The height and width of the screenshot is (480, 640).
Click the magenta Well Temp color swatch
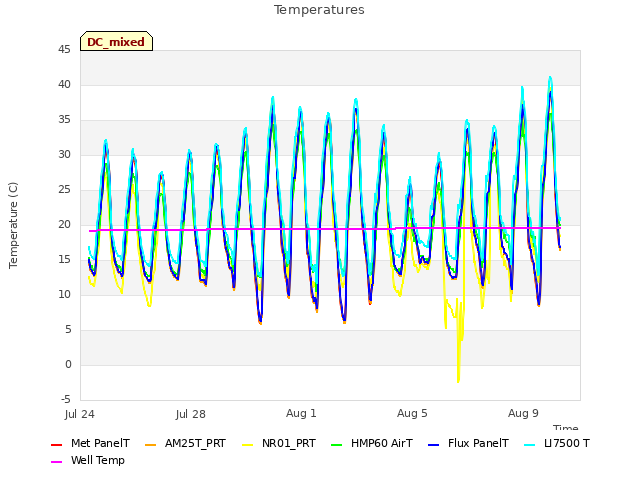coord(56,462)
